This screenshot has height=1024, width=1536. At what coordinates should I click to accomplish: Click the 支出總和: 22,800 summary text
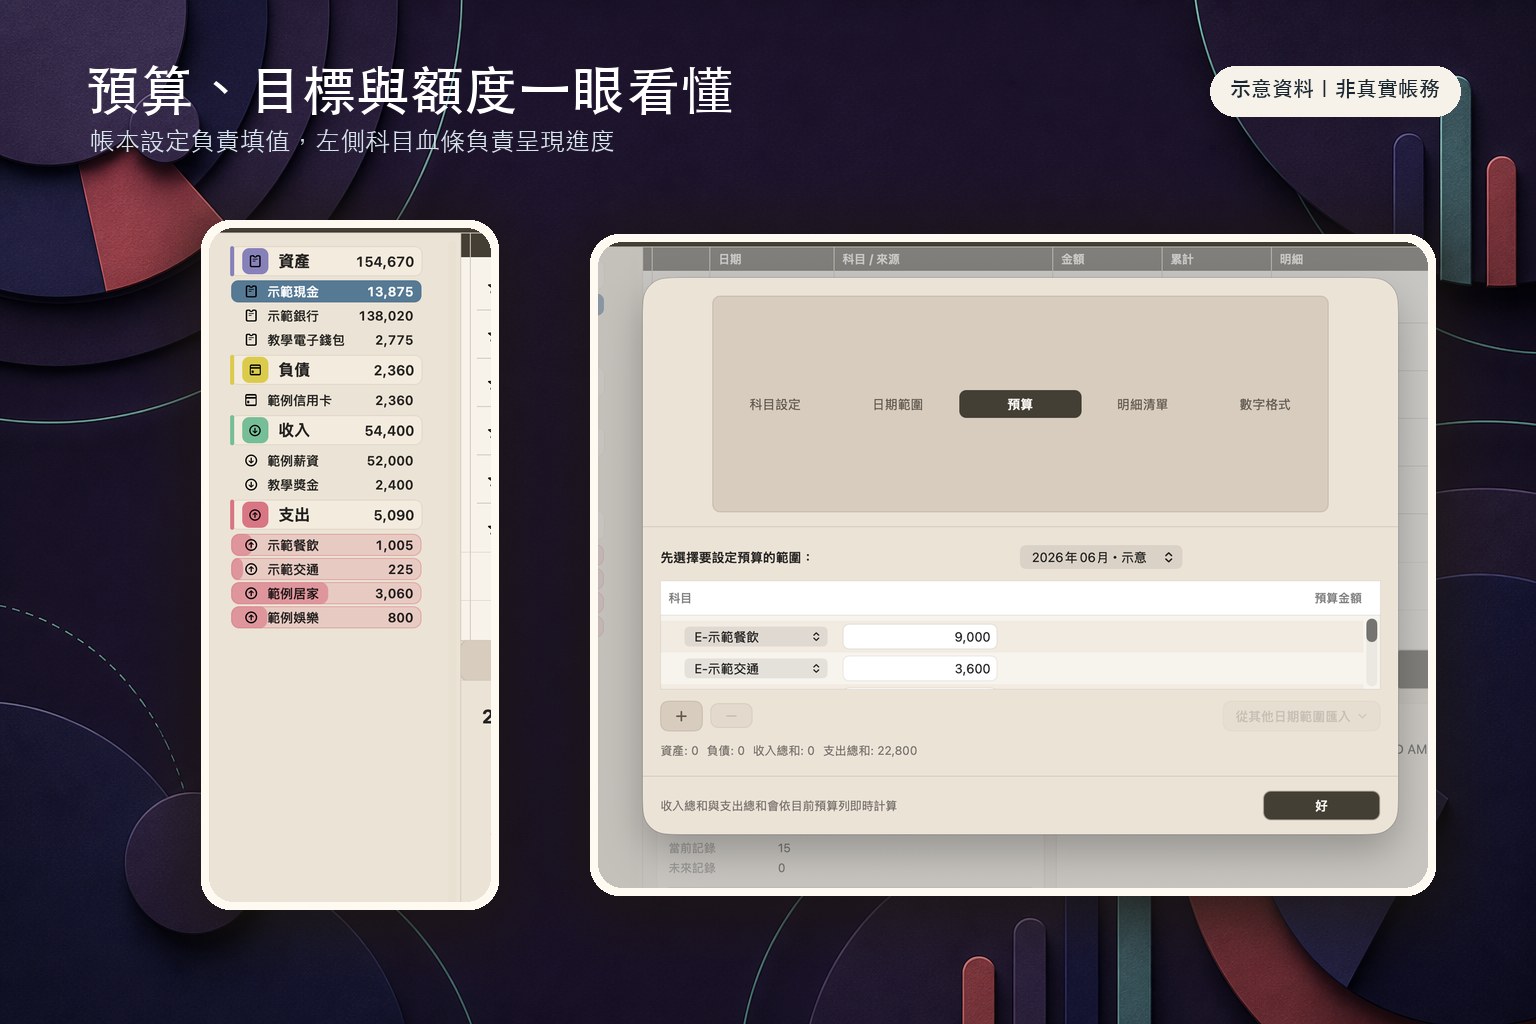point(870,750)
